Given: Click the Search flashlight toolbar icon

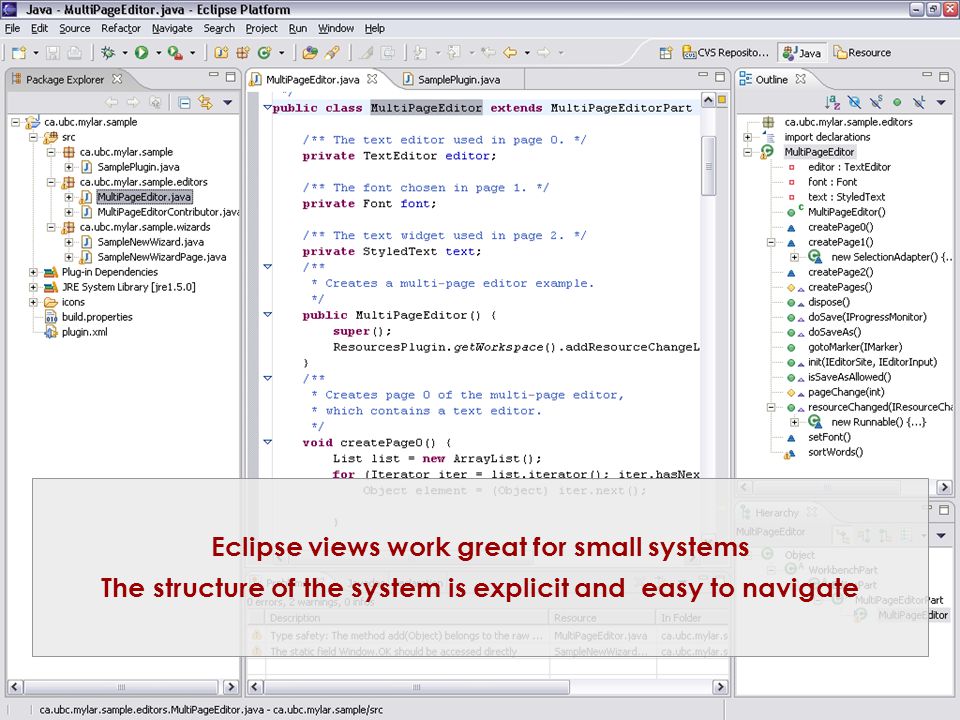Looking at the screenshot, I should pyautogui.click(x=332, y=53).
